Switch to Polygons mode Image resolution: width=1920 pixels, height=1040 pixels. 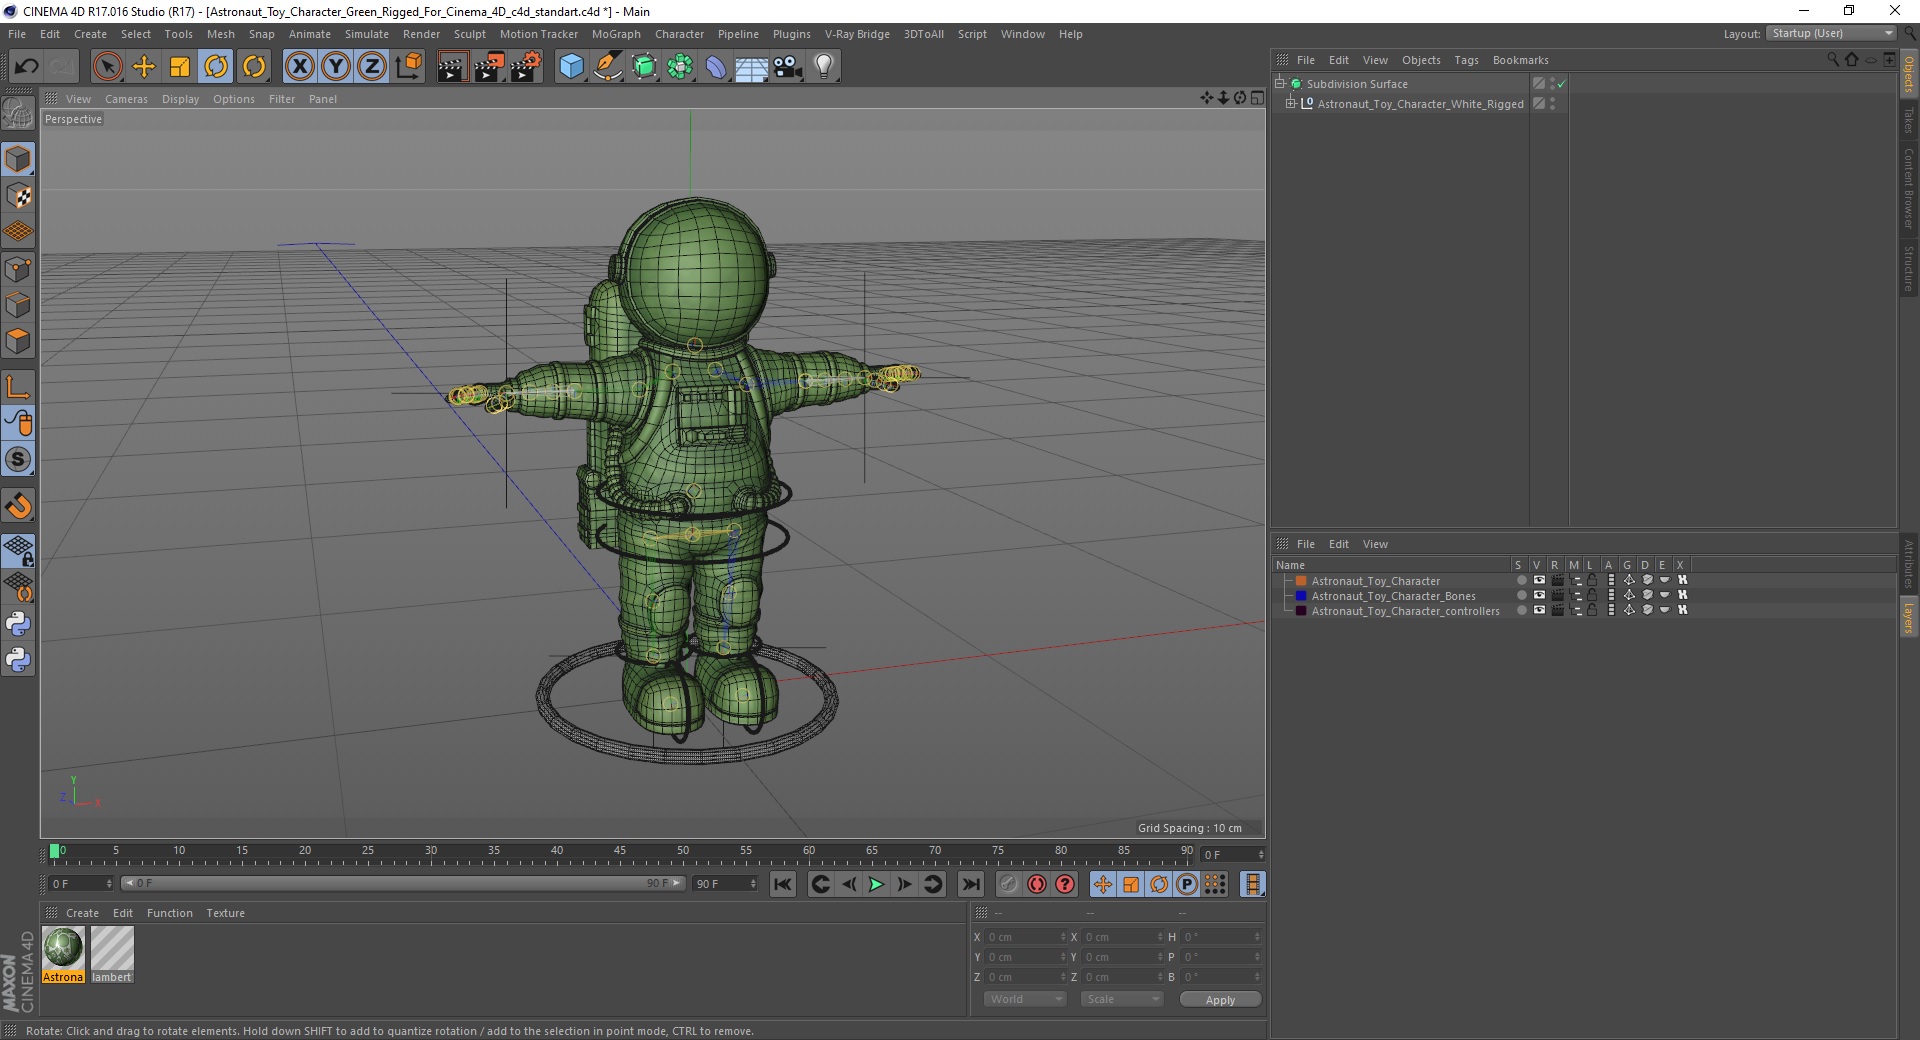pyautogui.click(x=18, y=341)
